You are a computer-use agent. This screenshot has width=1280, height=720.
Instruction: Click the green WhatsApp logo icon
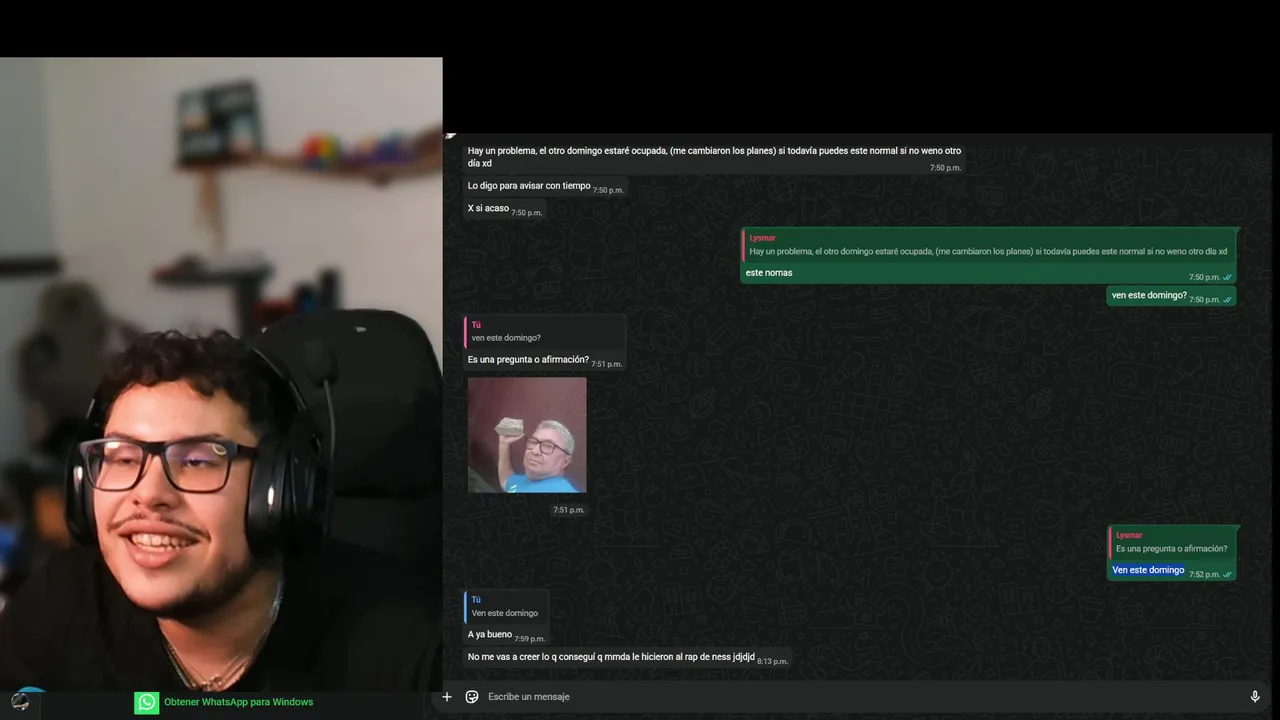[147, 702]
